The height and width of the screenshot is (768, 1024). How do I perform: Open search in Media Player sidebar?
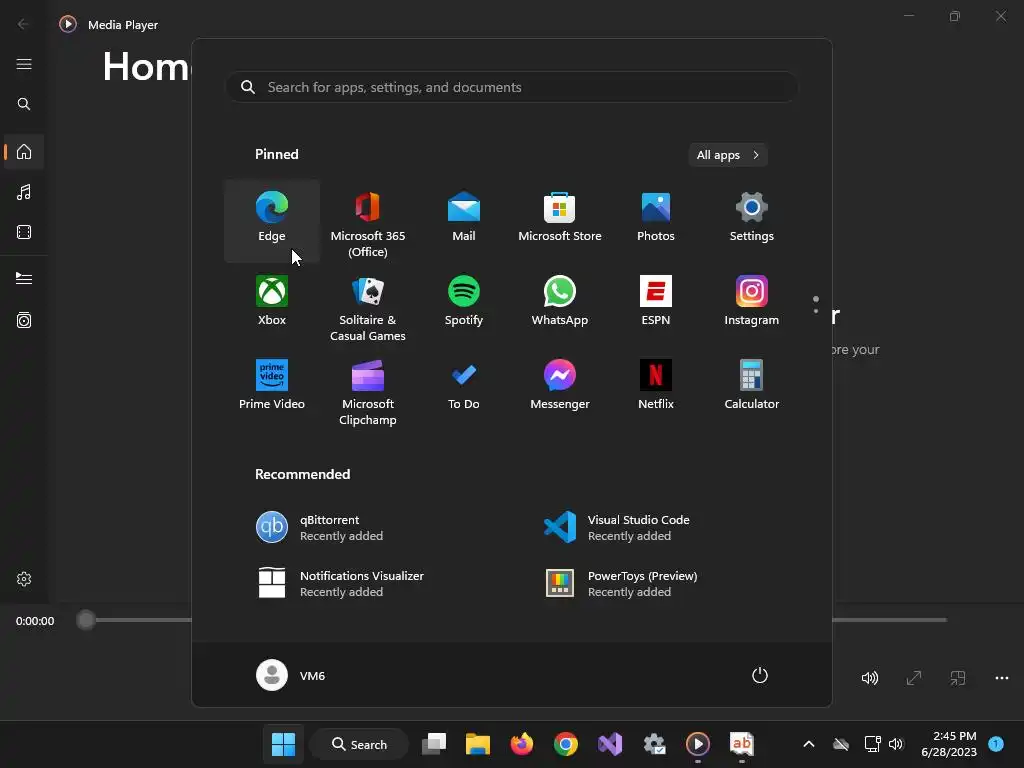tap(24, 104)
